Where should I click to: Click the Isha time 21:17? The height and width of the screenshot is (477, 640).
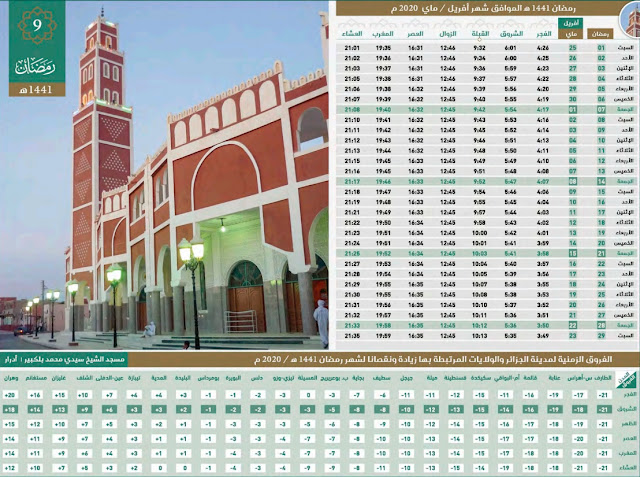point(352,182)
